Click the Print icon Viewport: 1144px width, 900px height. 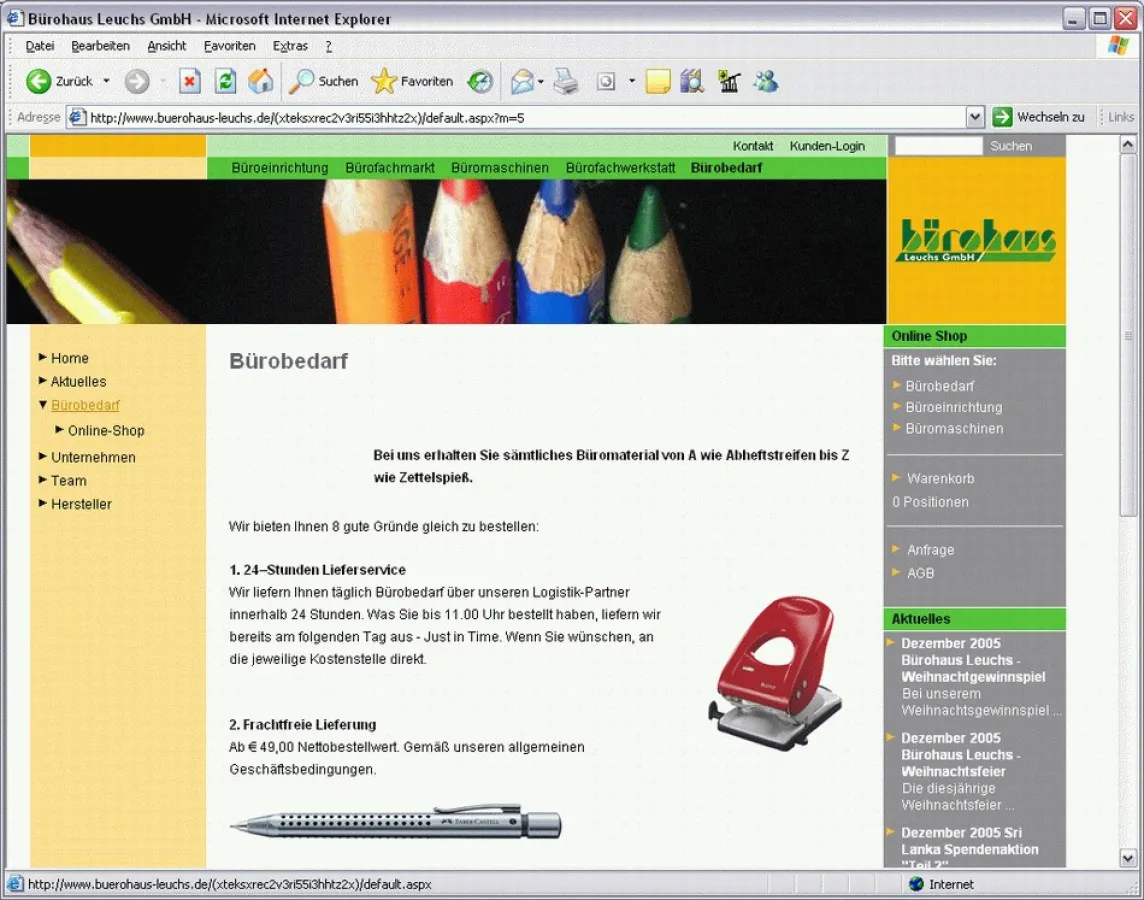click(563, 81)
